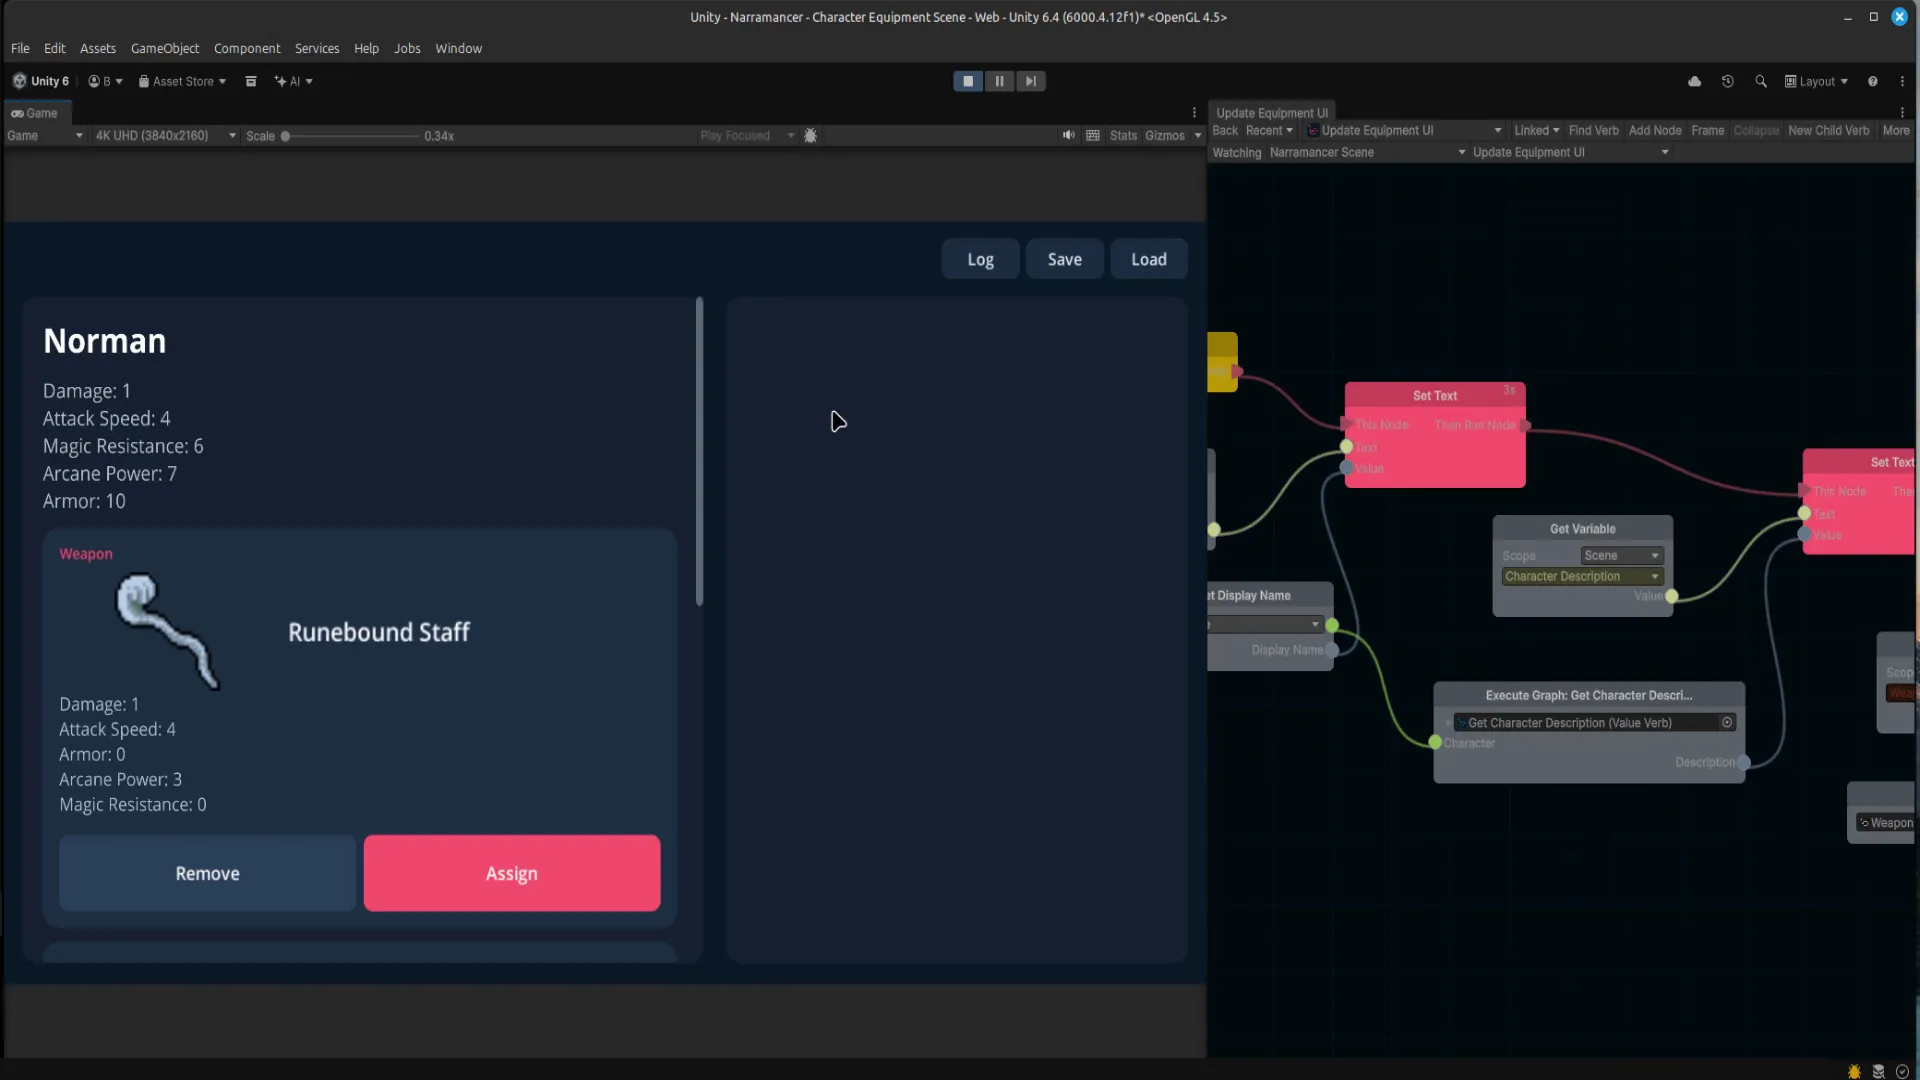The image size is (1920, 1080).
Task: Click Assign for Runebound Staff
Action: pyautogui.click(x=512, y=873)
